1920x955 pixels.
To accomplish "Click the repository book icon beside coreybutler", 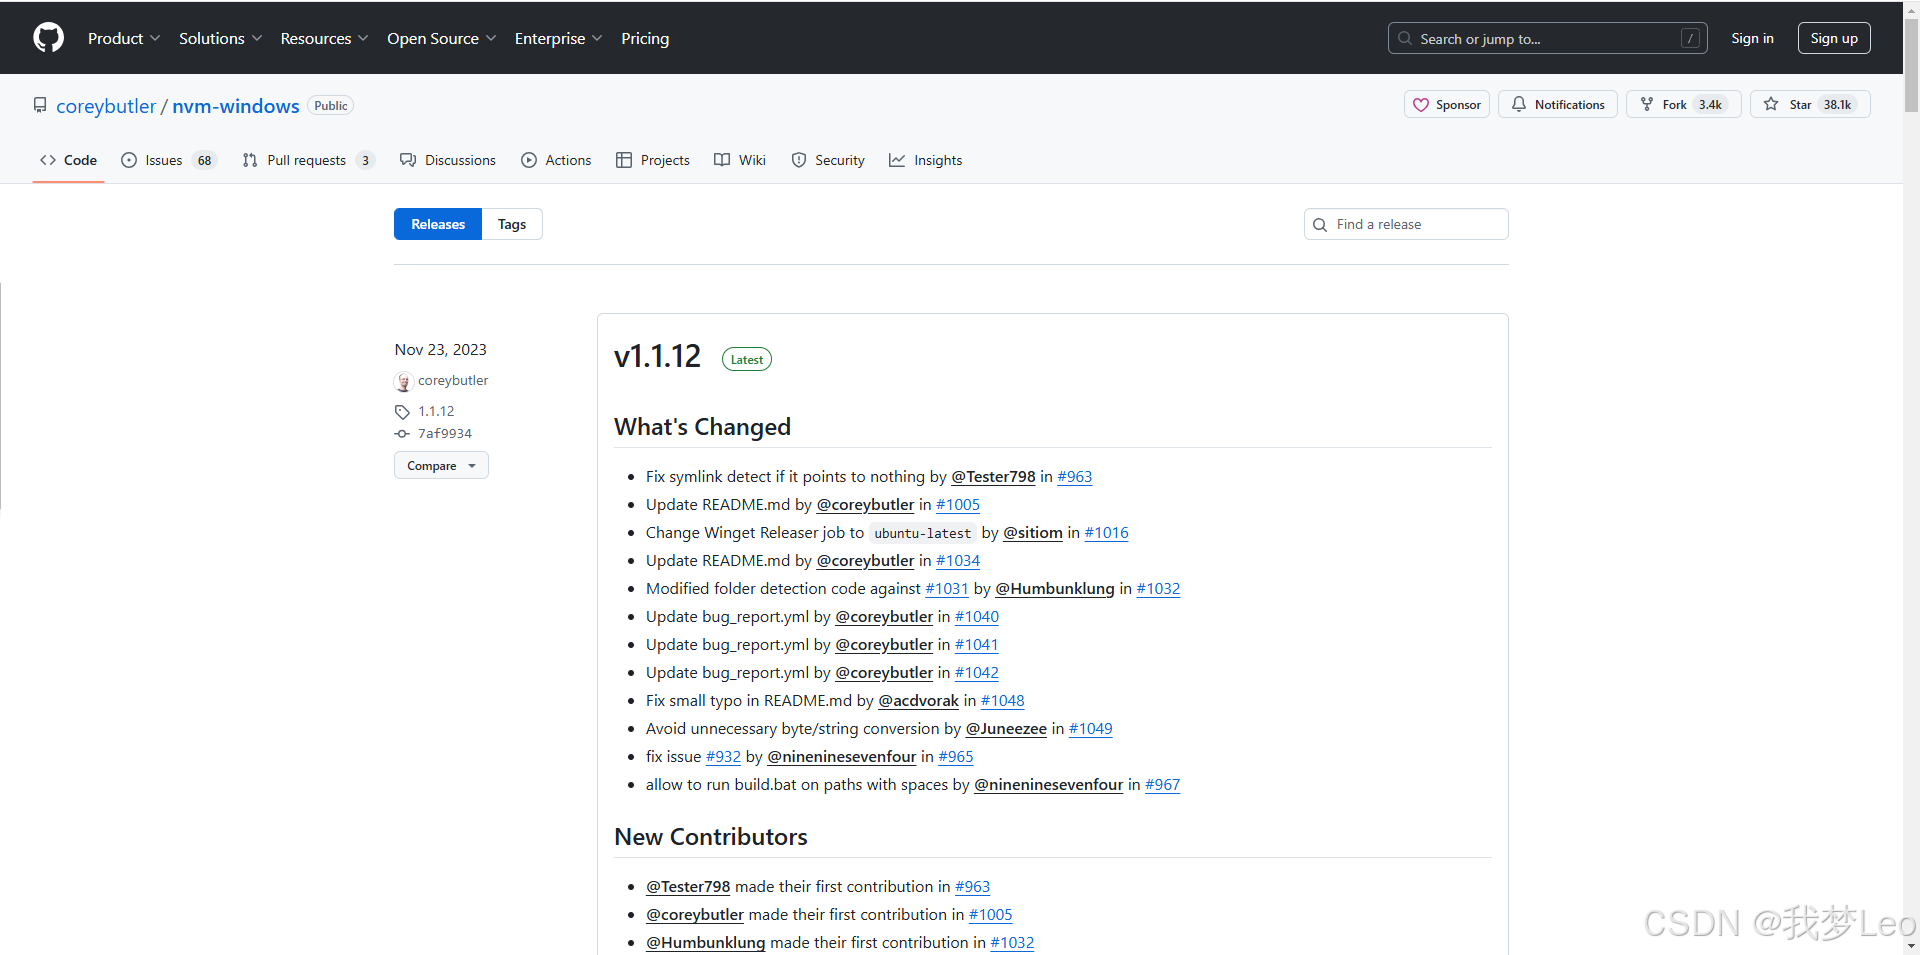I will [x=40, y=105].
